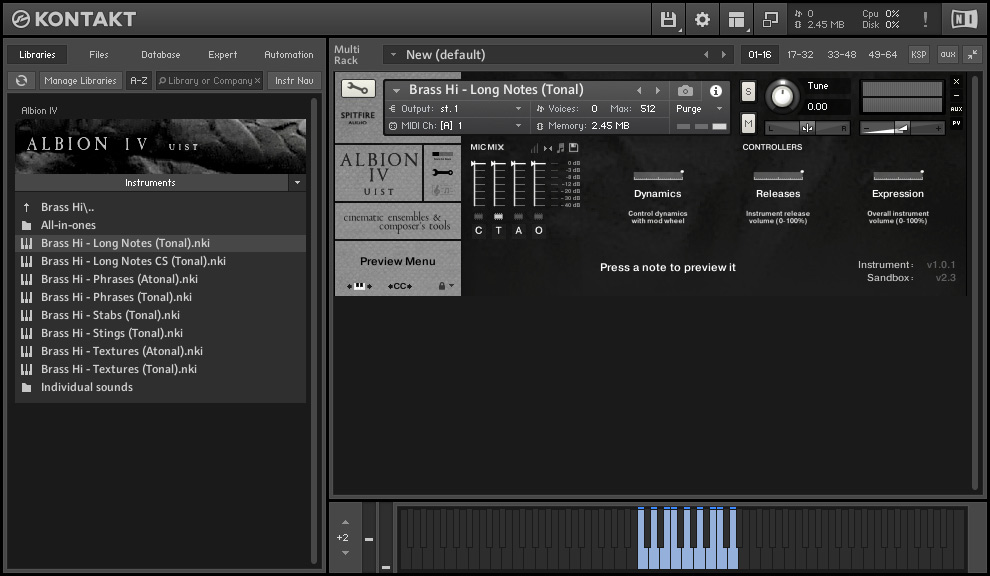
Task: Click the refresh libraries icon
Action: tap(22, 81)
